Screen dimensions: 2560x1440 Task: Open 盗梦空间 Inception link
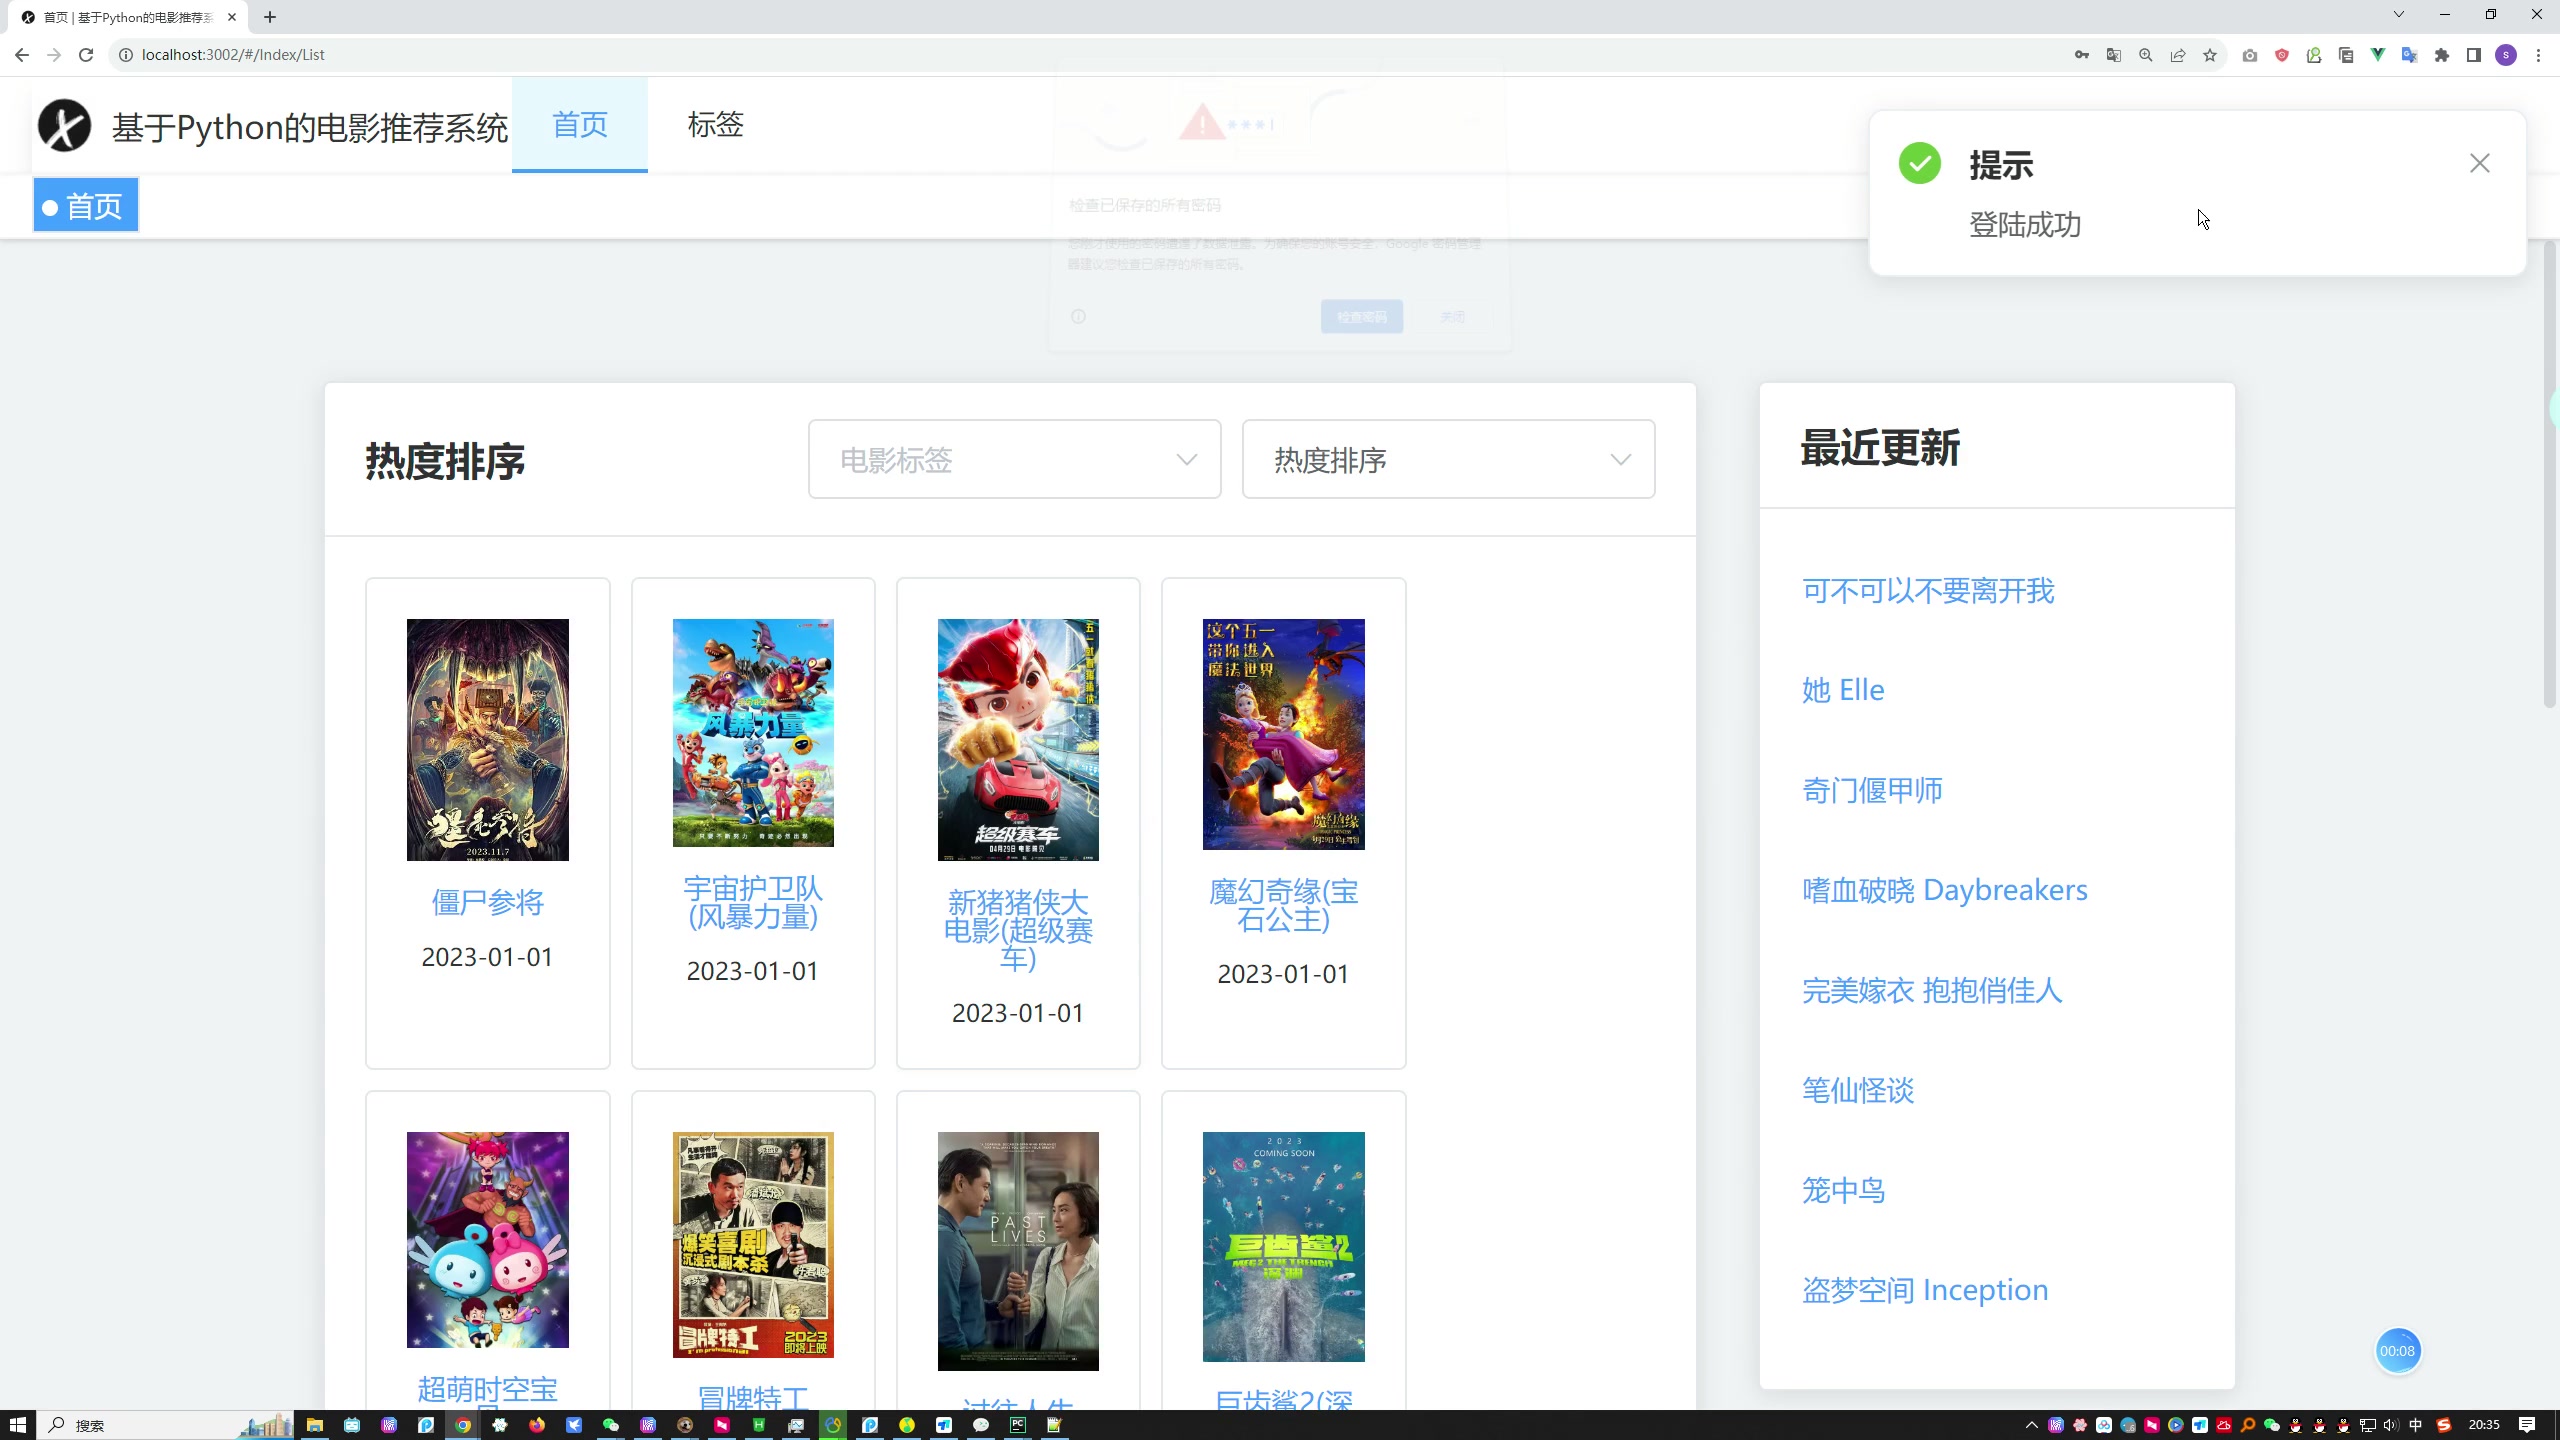pos(1925,1290)
